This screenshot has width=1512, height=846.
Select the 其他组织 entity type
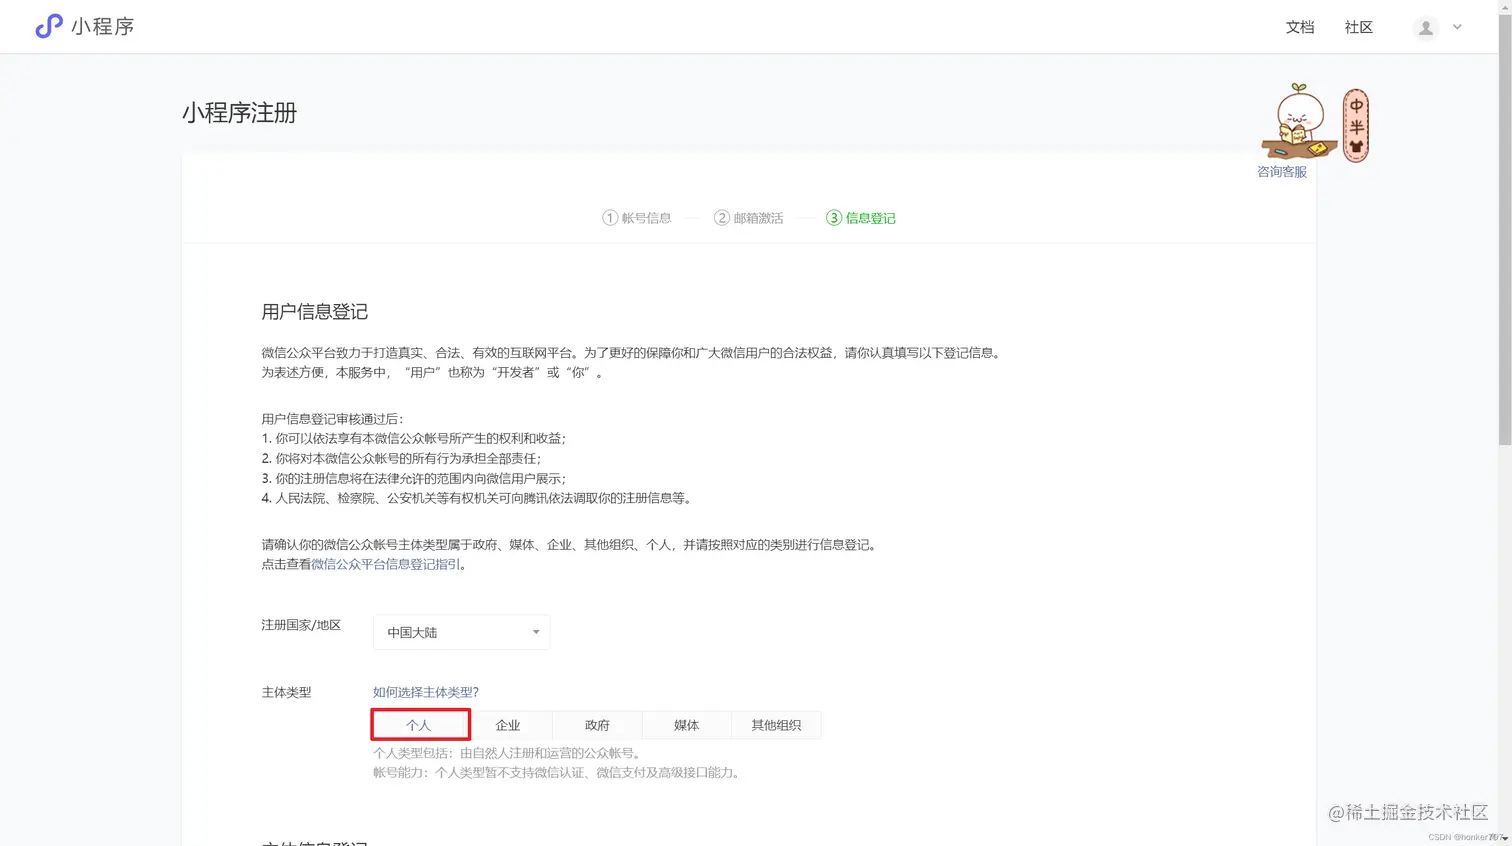tap(777, 724)
